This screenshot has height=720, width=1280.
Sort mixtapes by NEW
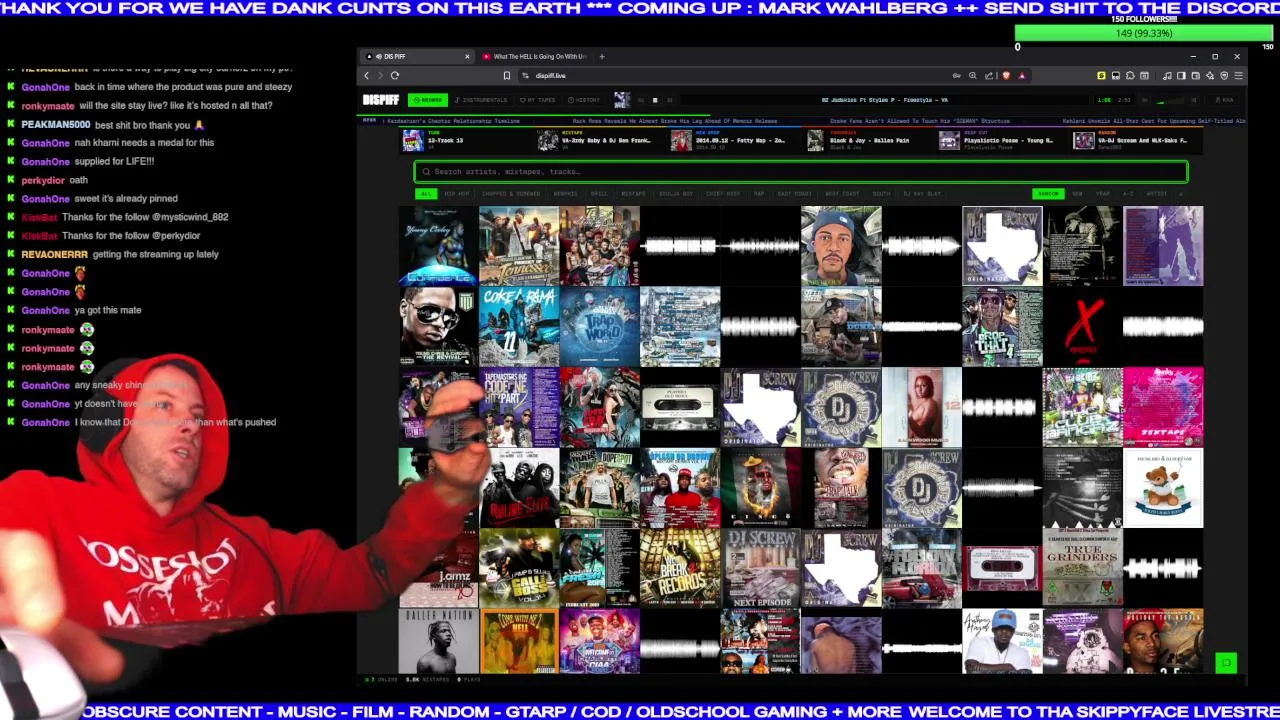point(1077,194)
